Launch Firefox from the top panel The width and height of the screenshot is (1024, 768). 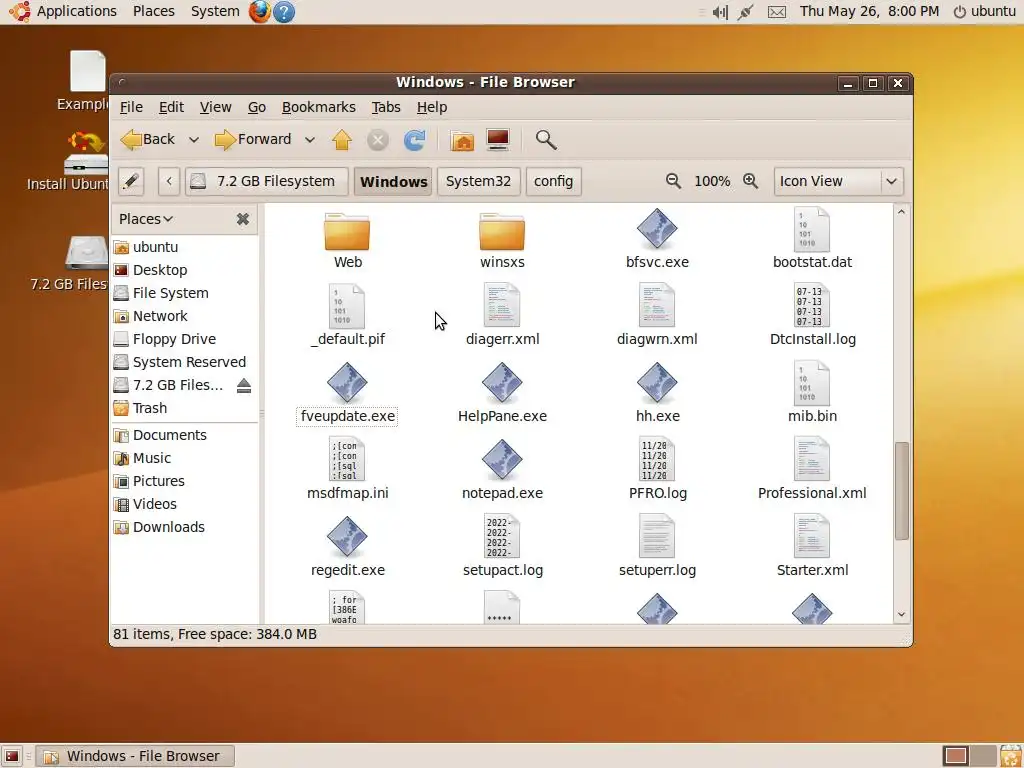click(259, 11)
